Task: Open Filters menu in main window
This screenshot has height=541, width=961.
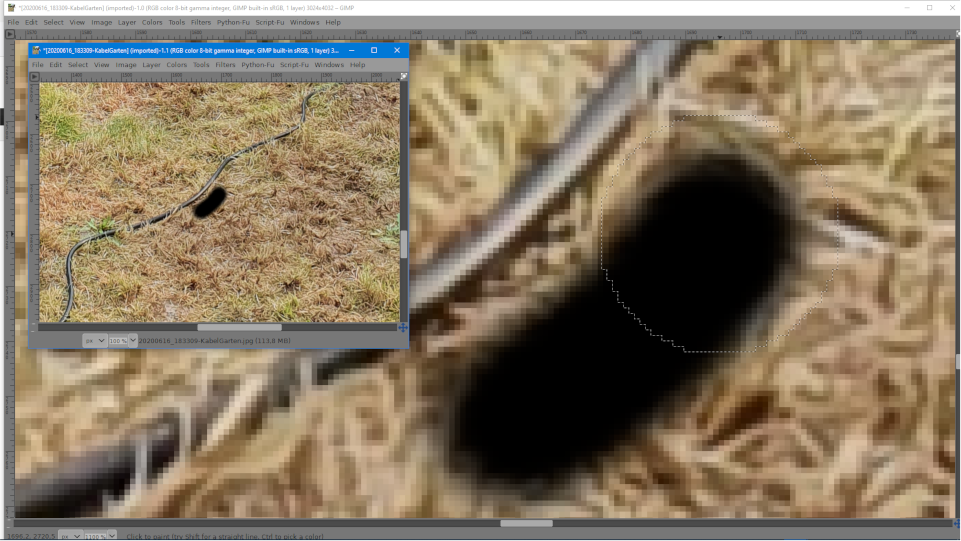Action: 201,23
